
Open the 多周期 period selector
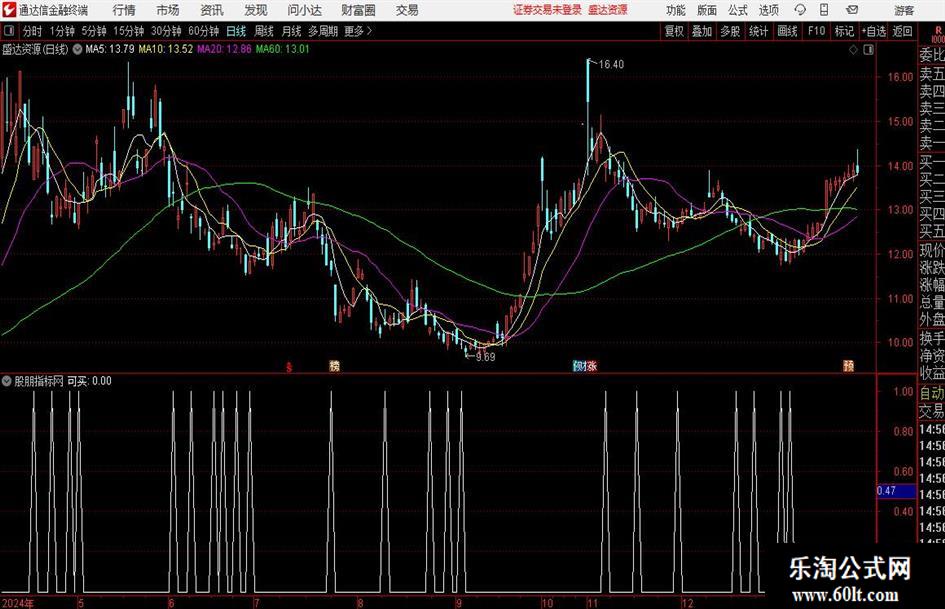pos(323,31)
